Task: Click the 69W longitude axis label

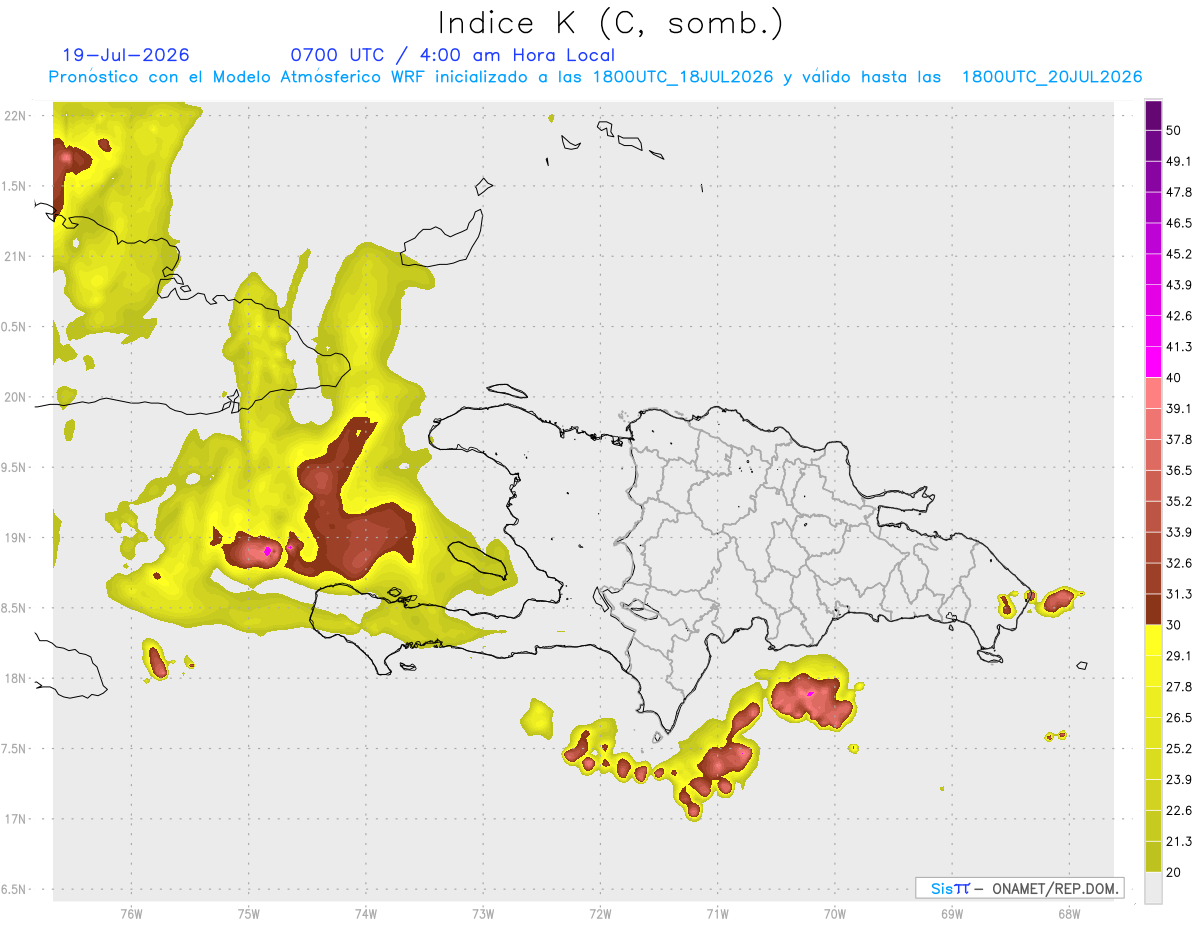Action: tap(951, 913)
